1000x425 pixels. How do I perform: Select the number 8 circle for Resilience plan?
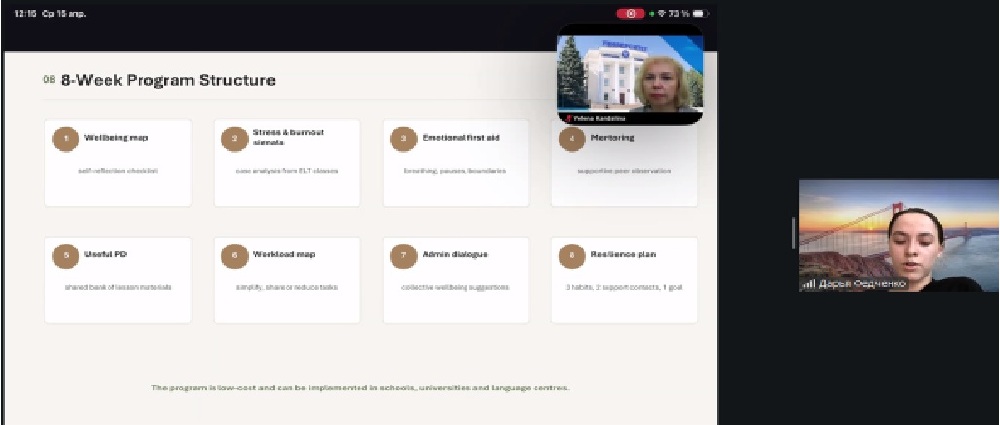point(572,256)
